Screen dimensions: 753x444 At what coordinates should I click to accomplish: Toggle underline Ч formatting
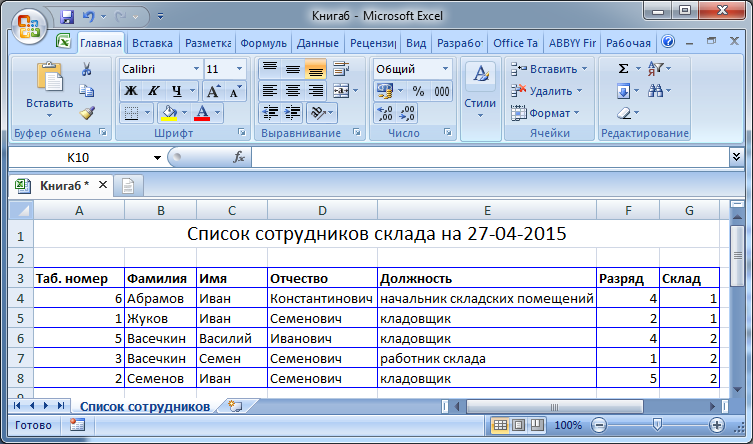(177, 91)
